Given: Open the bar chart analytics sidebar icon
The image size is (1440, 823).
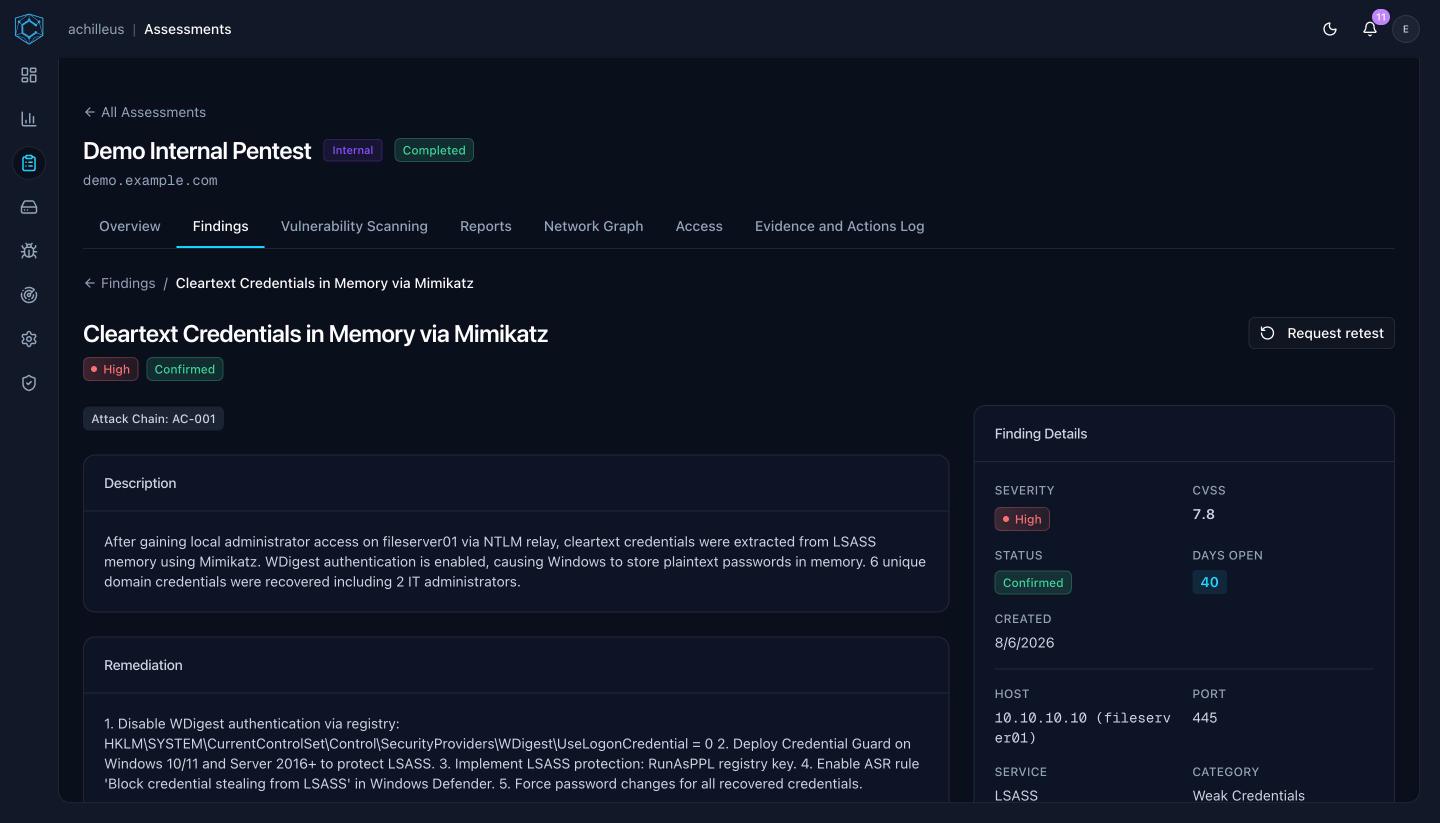Looking at the screenshot, I should tap(29, 119).
